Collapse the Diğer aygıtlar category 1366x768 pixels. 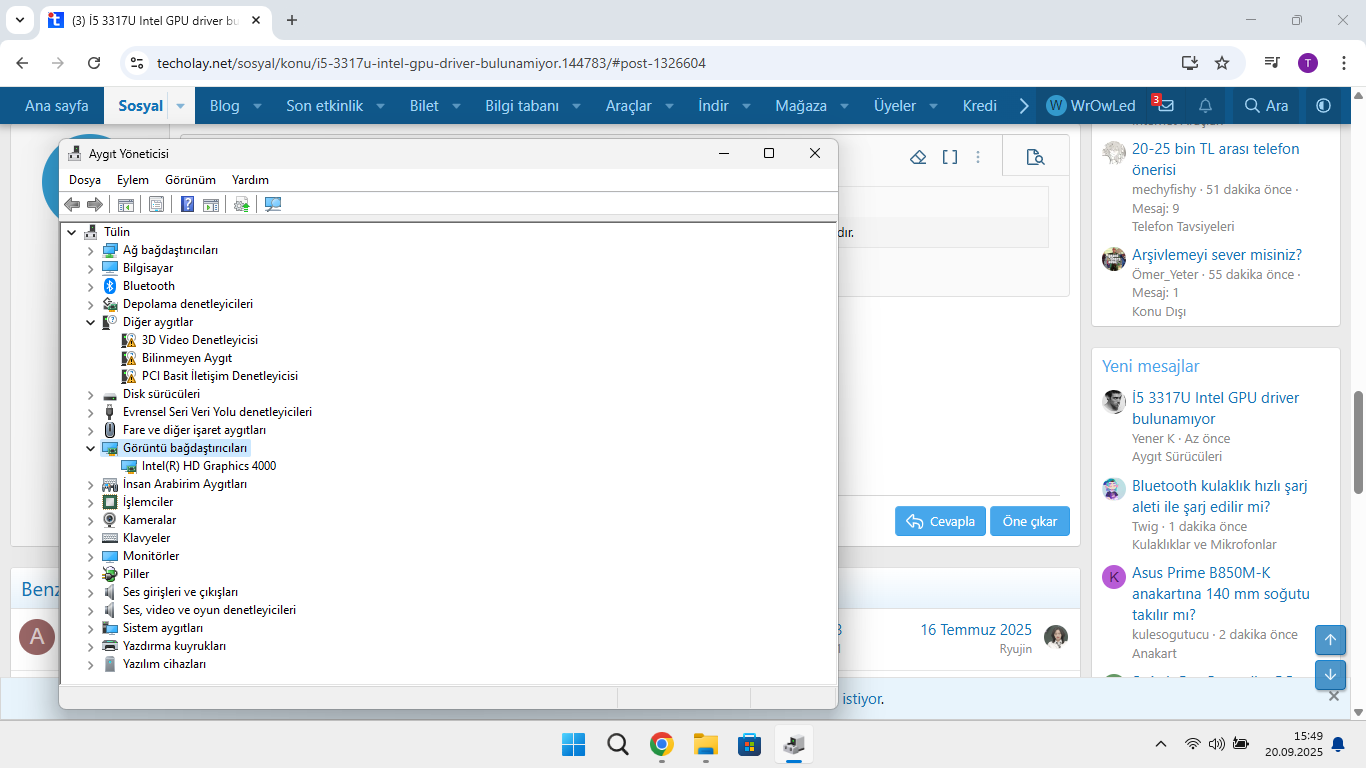click(91, 322)
